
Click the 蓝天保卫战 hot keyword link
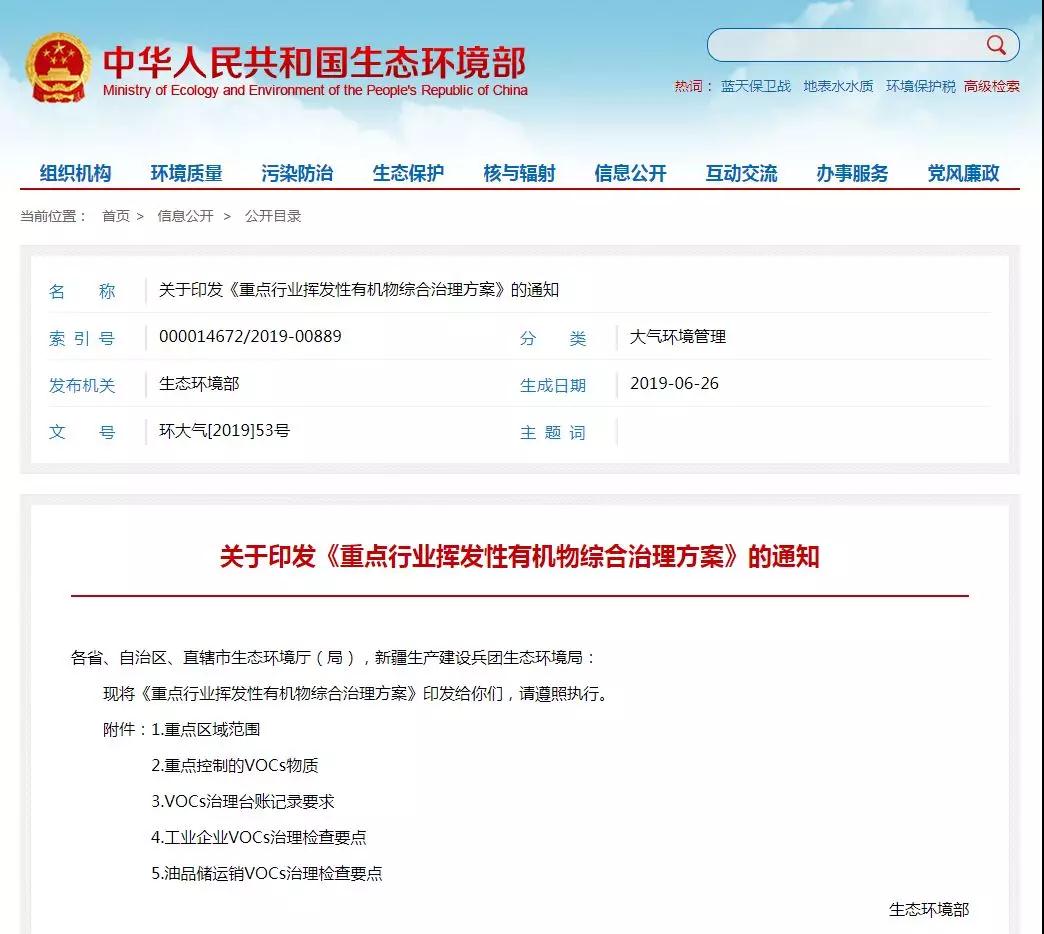pos(756,86)
